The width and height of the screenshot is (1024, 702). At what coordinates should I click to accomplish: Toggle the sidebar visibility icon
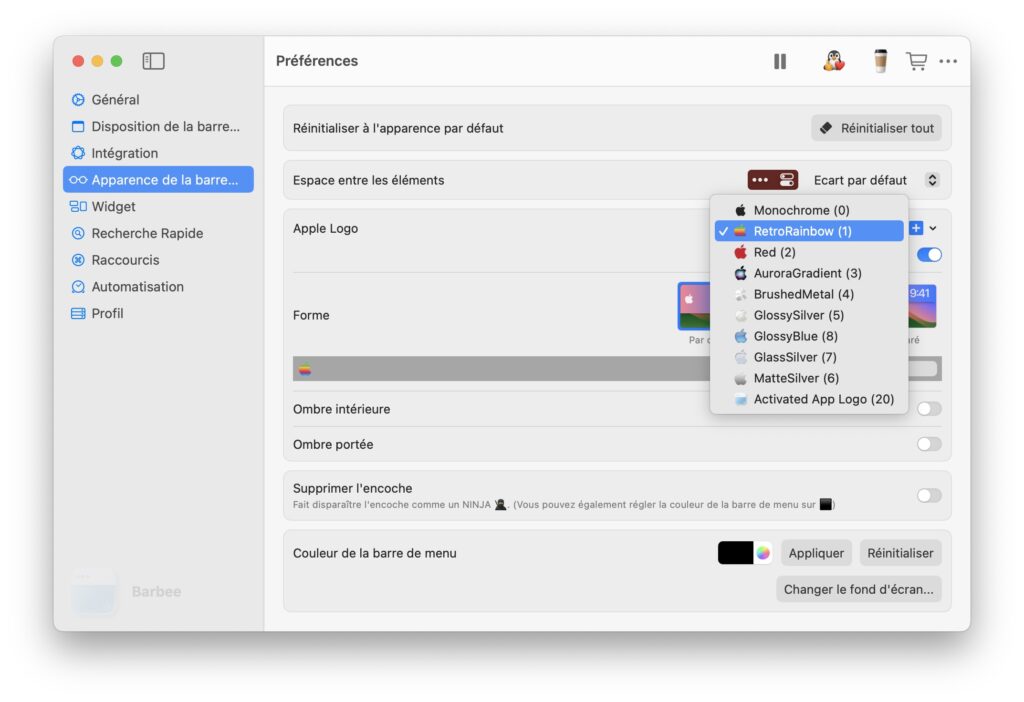pyautogui.click(x=153, y=61)
